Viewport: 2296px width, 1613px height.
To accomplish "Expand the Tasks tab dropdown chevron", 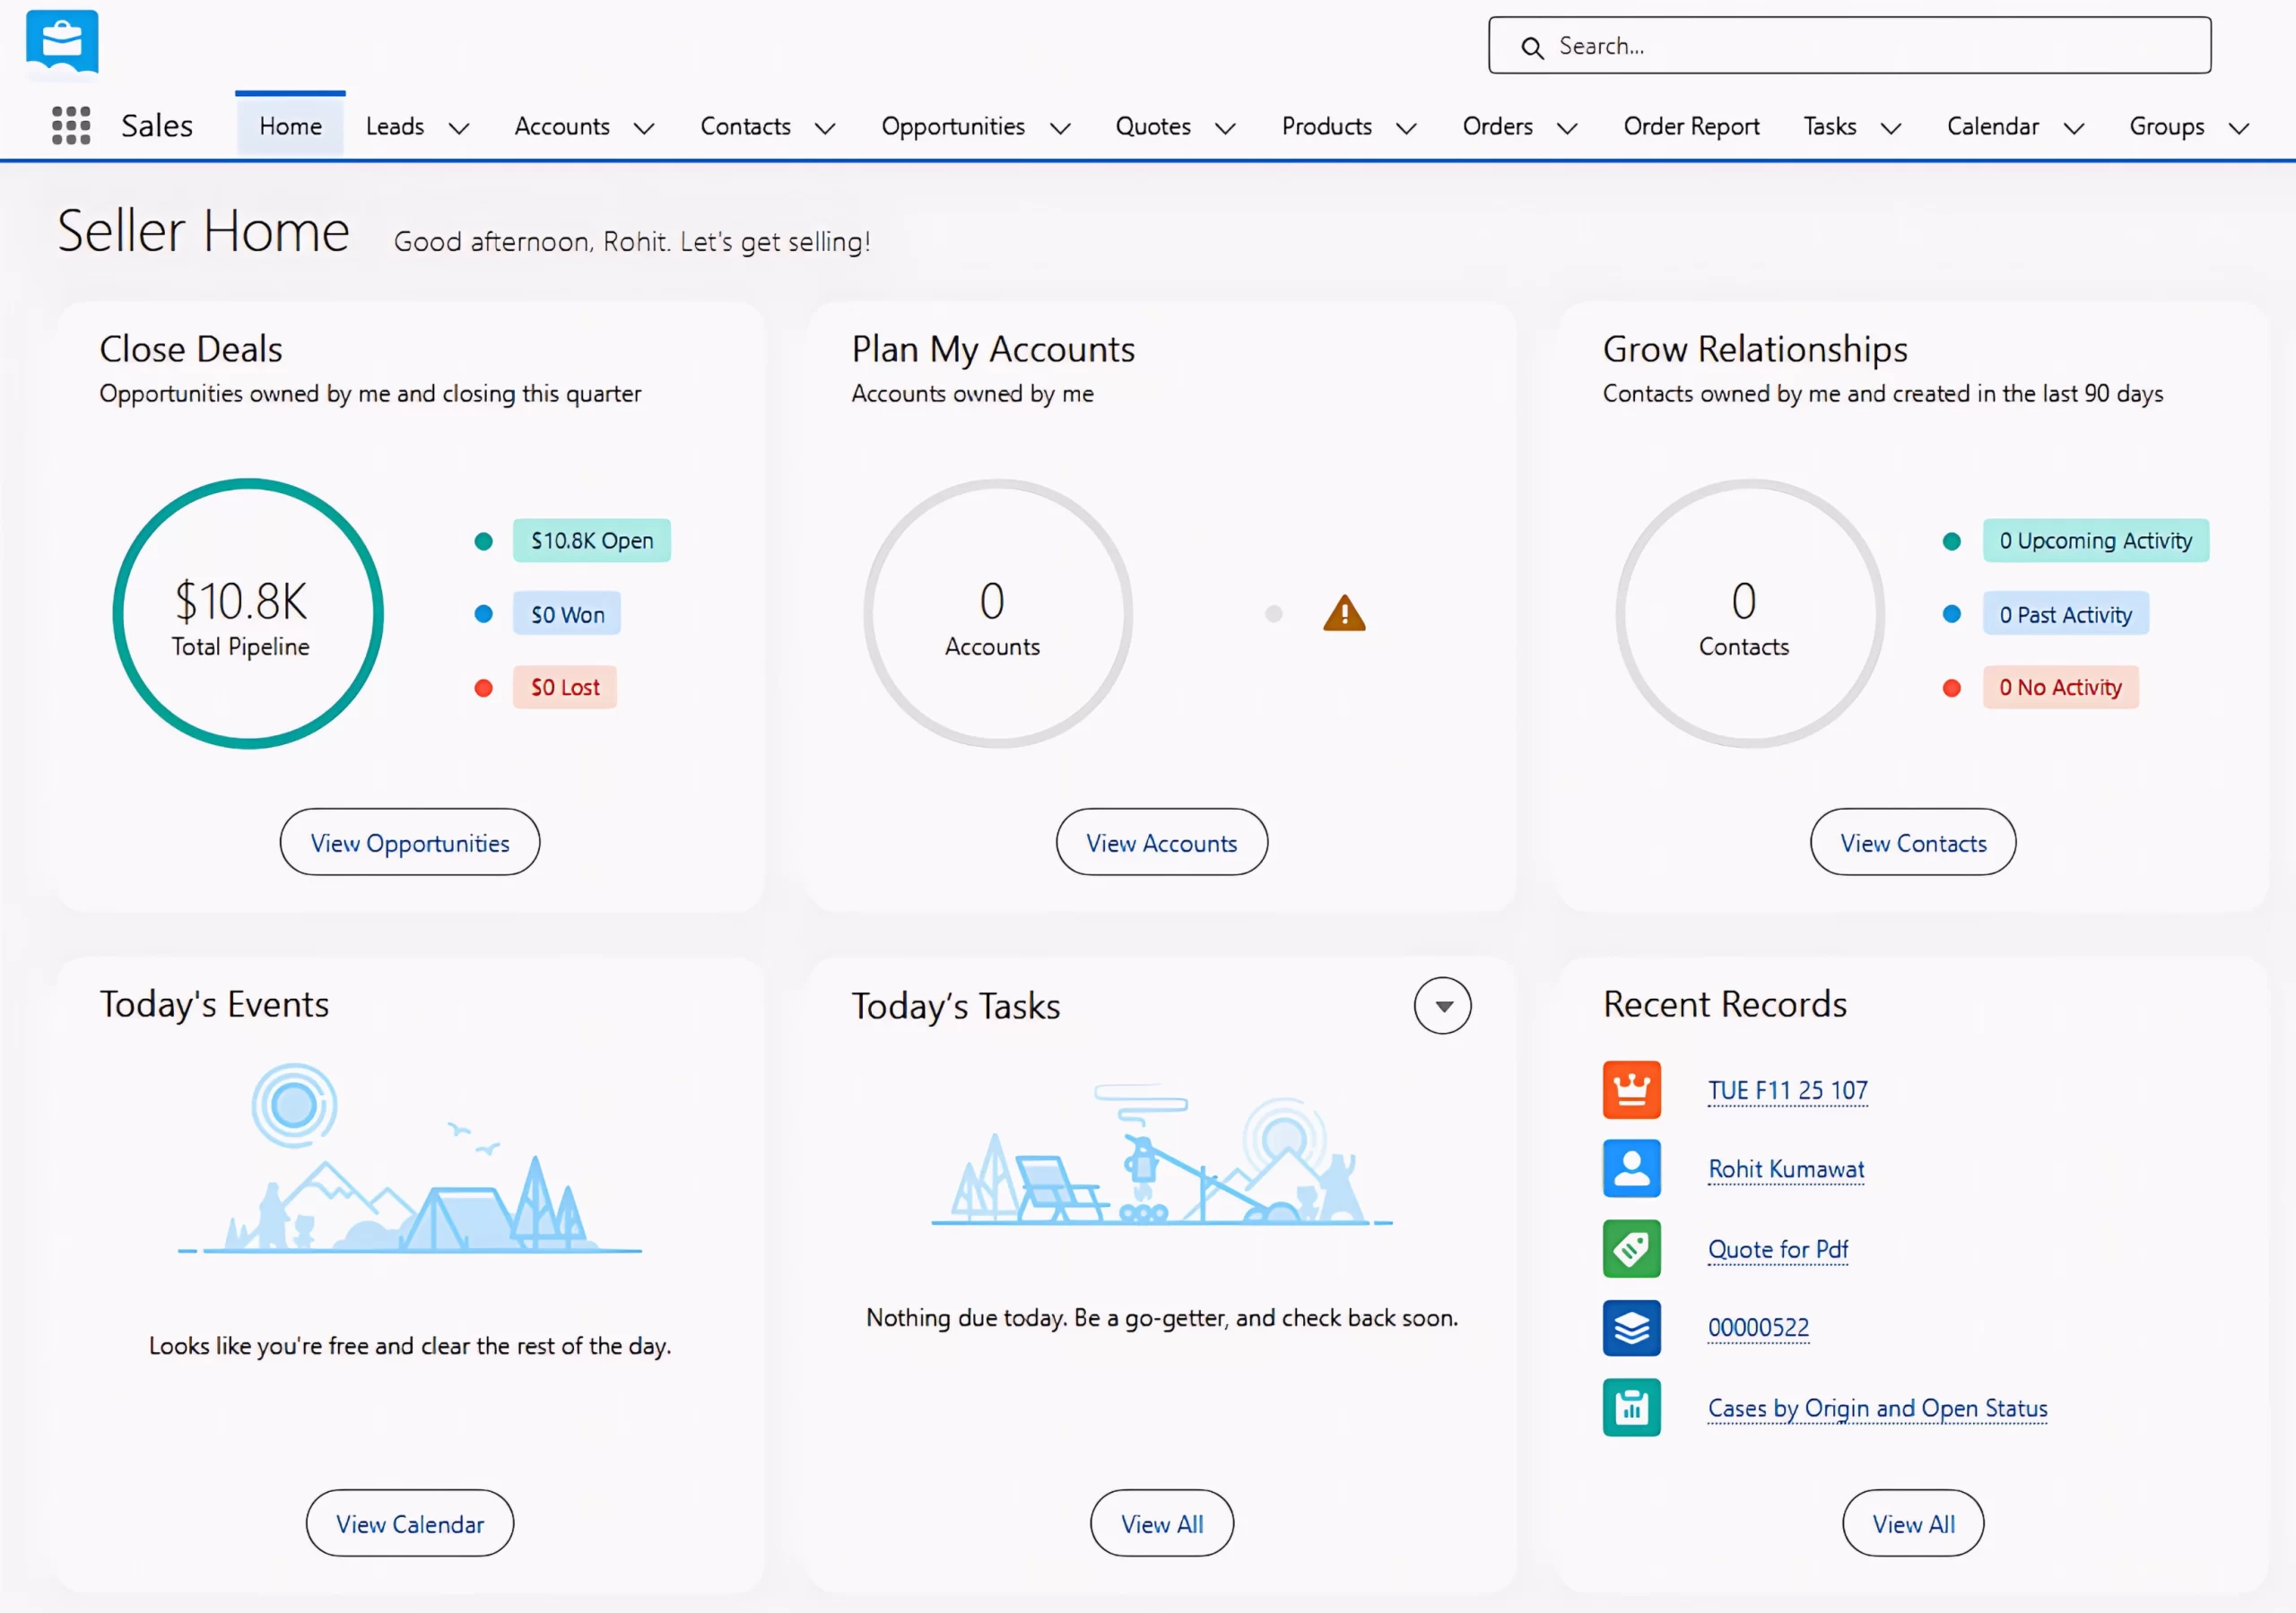I will point(1890,128).
